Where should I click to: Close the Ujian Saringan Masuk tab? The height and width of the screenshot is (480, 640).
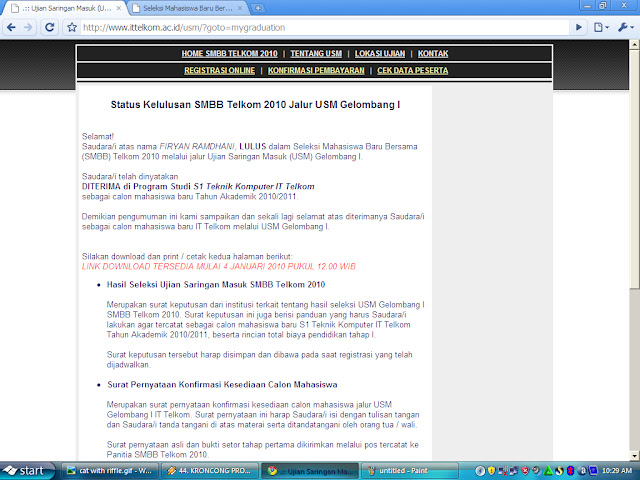pos(118,8)
